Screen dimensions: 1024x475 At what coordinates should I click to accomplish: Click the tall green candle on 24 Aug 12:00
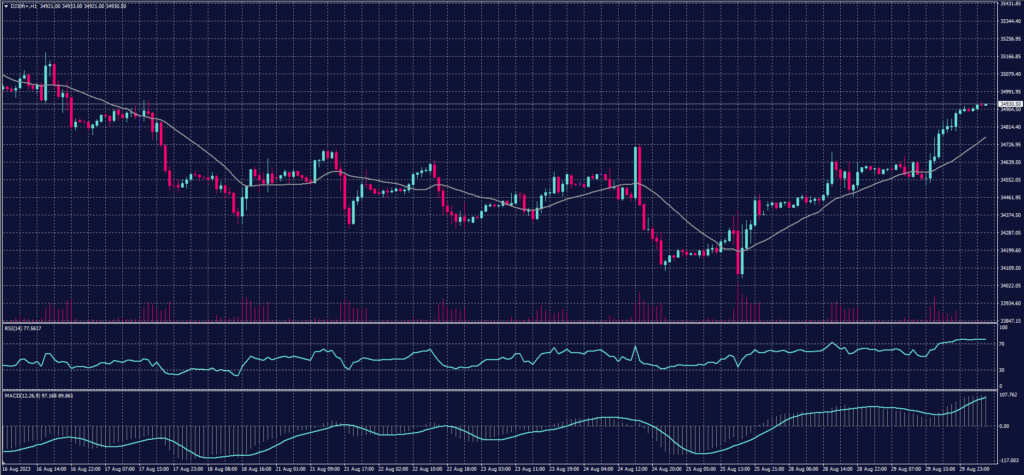point(637,170)
